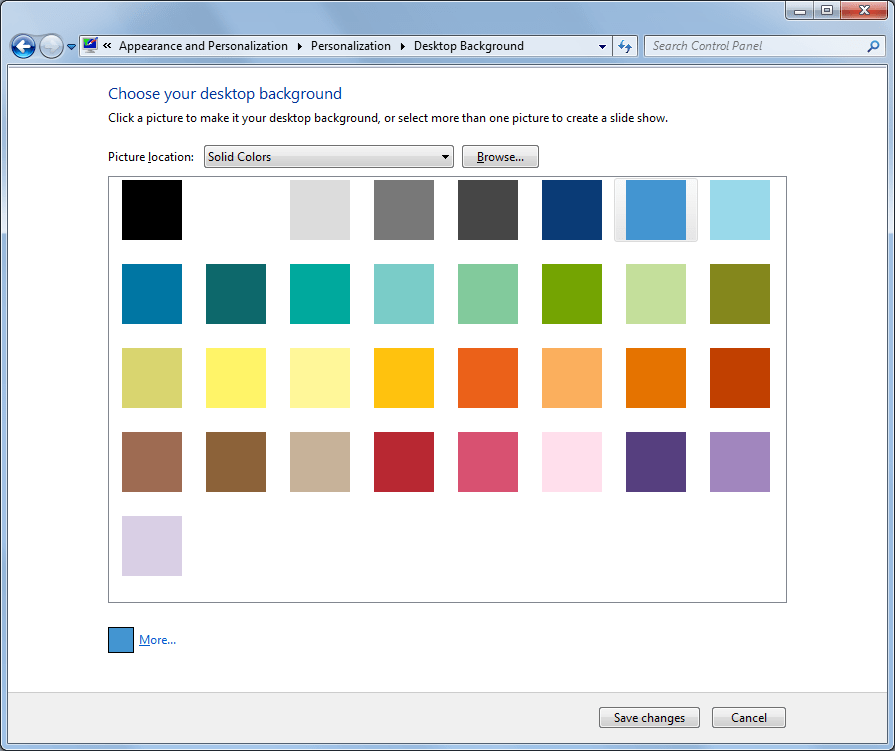Choose the ocean blue swatch in second row
The width and height of the screenshot is (895, 751).
pyautogui.click(x=152, y=294)
